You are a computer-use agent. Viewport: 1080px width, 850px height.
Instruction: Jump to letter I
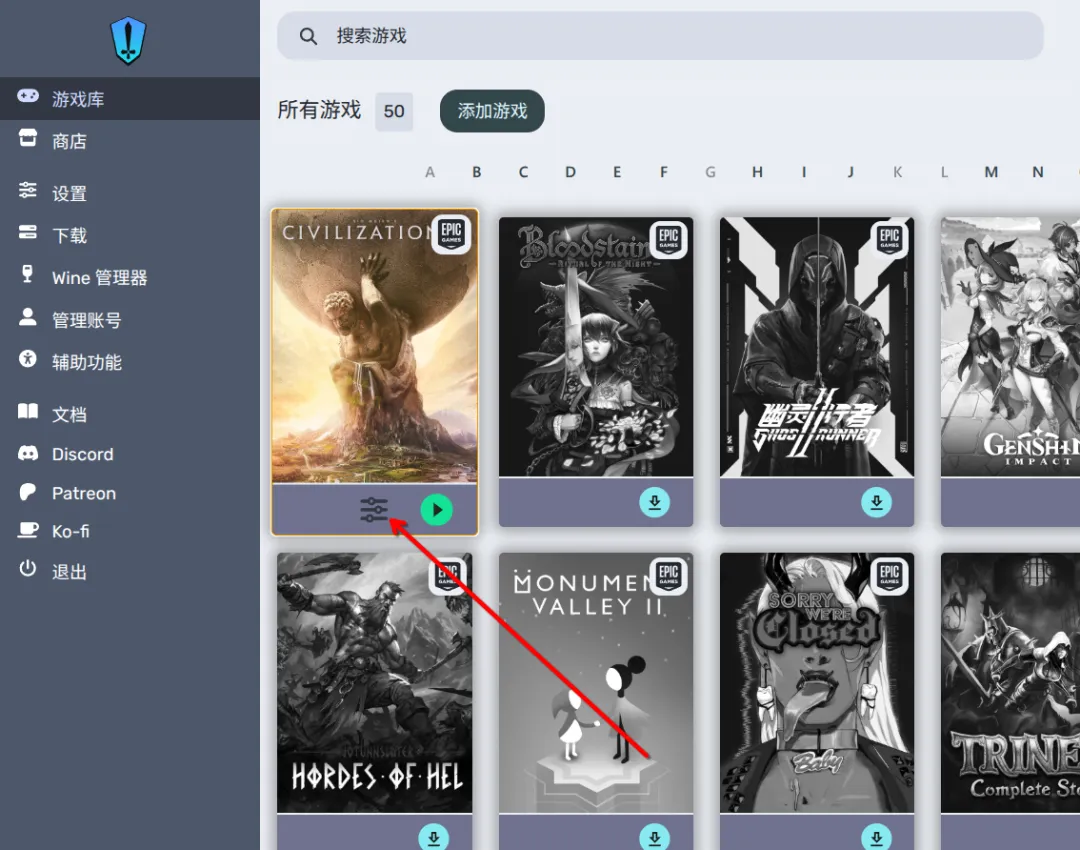(x=804, y=172)
